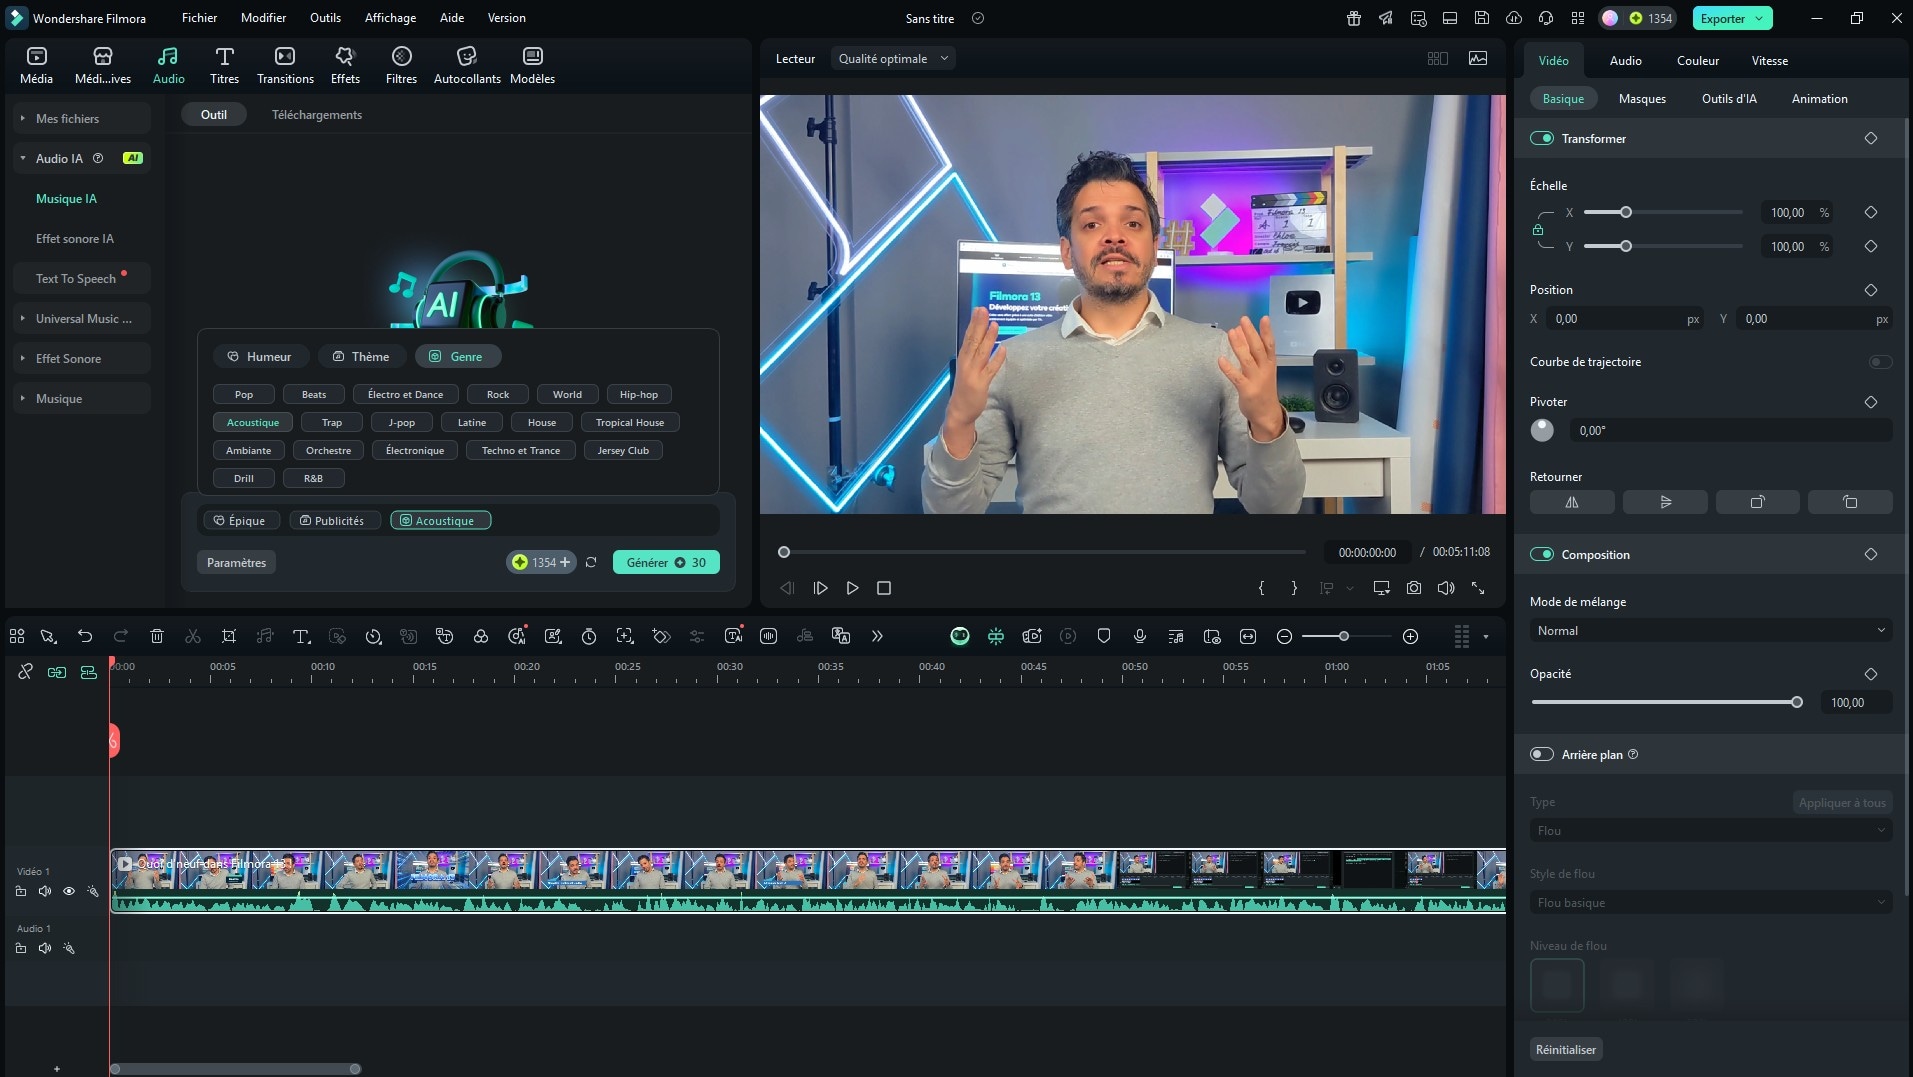Enable the Arrière plan switch
Screen dimensions: 1913x1077
click(1542, 754)
